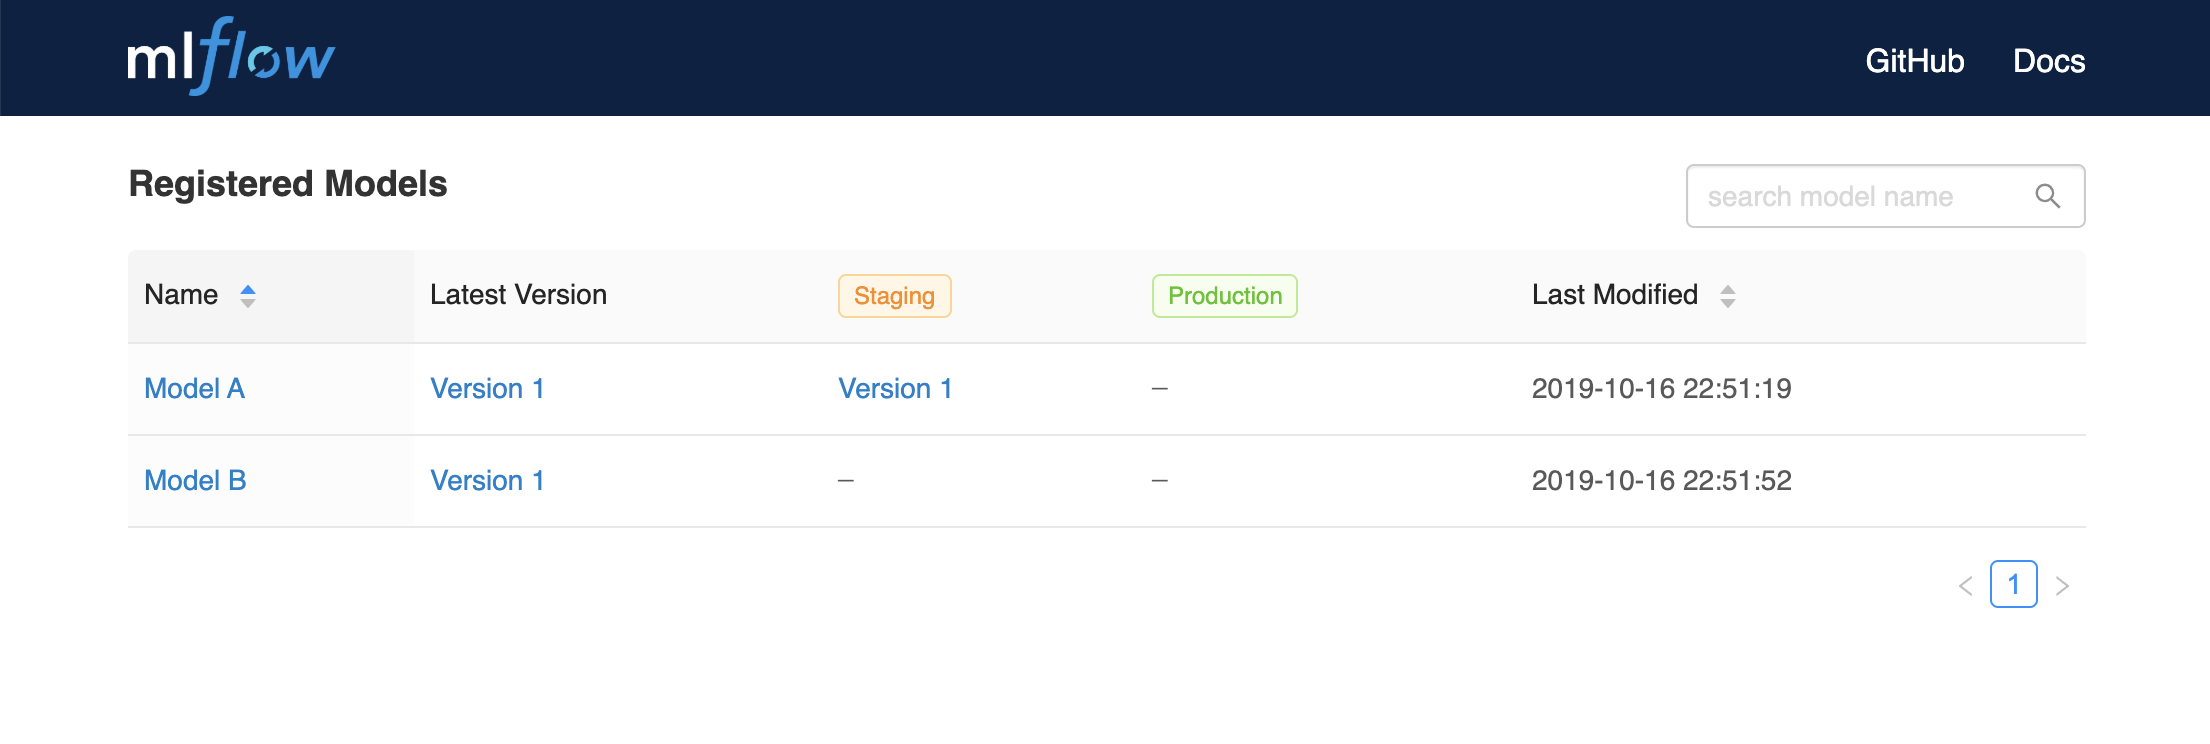
Task: Focus the search model name field
Action: point(1860,196)
